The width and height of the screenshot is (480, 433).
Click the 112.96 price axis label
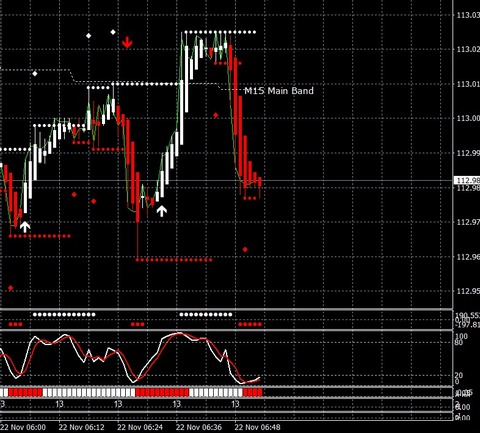[x=468, y=257]
